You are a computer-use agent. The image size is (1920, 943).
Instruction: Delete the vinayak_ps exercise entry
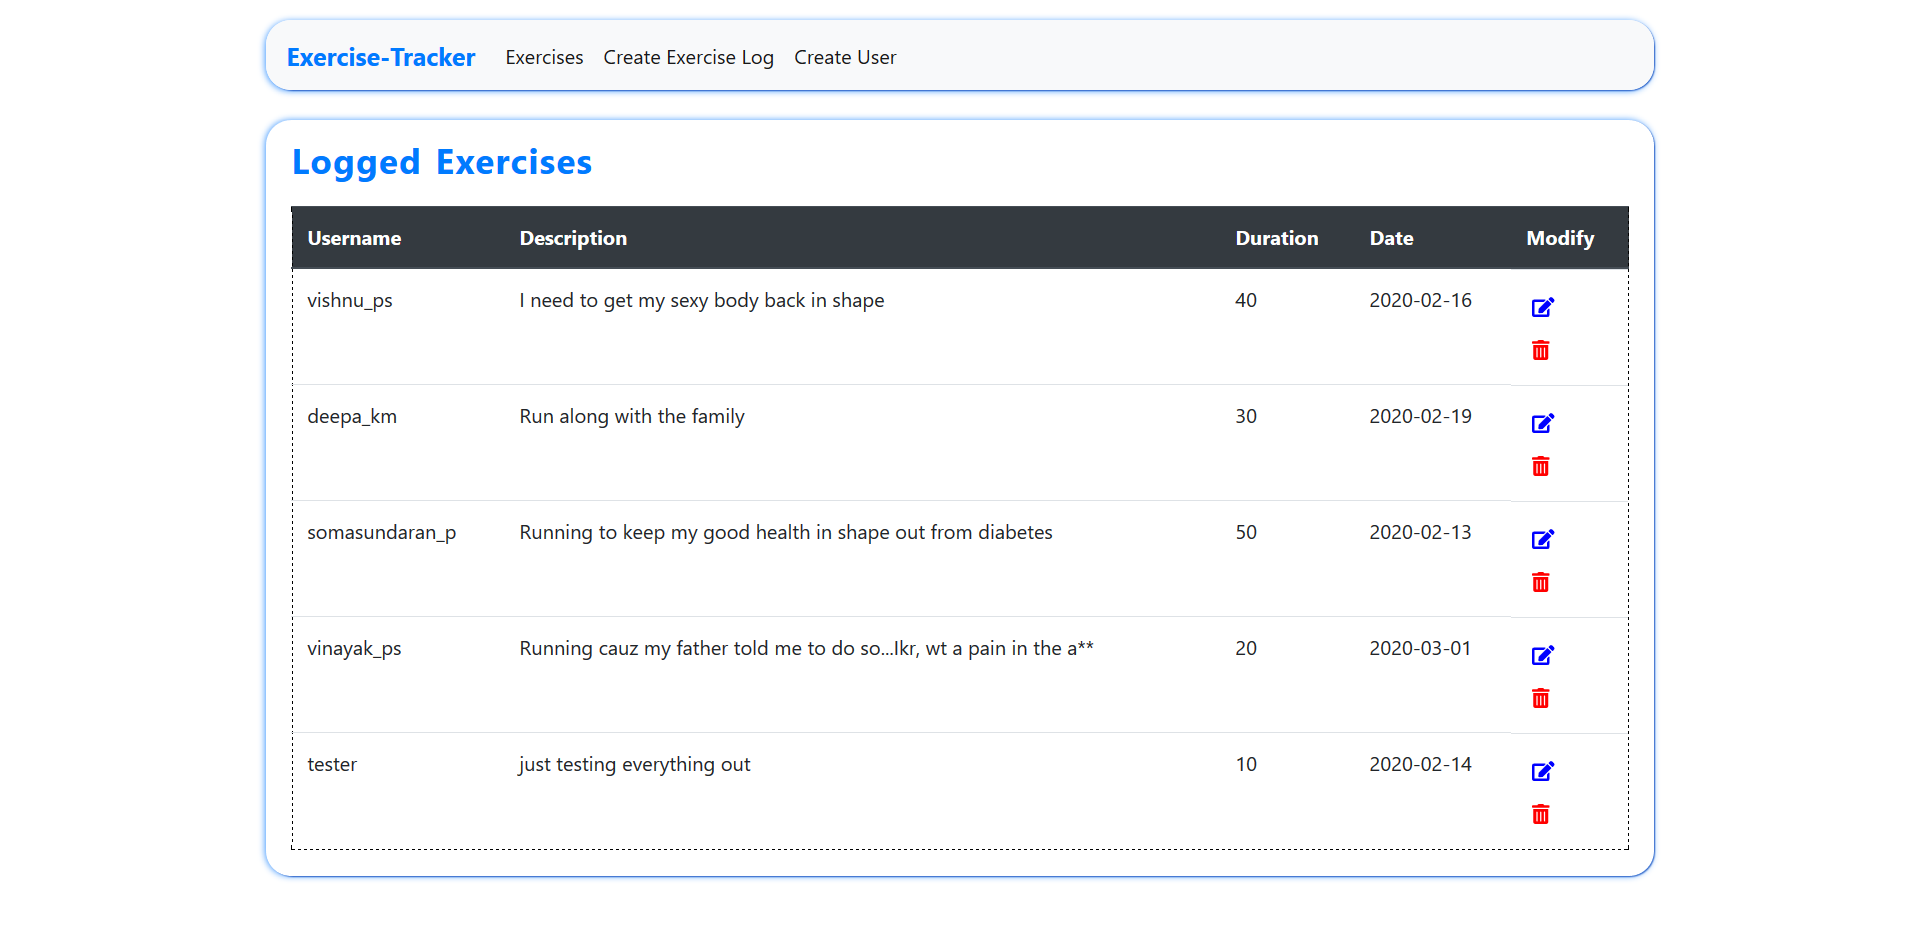click(1540, 698)
